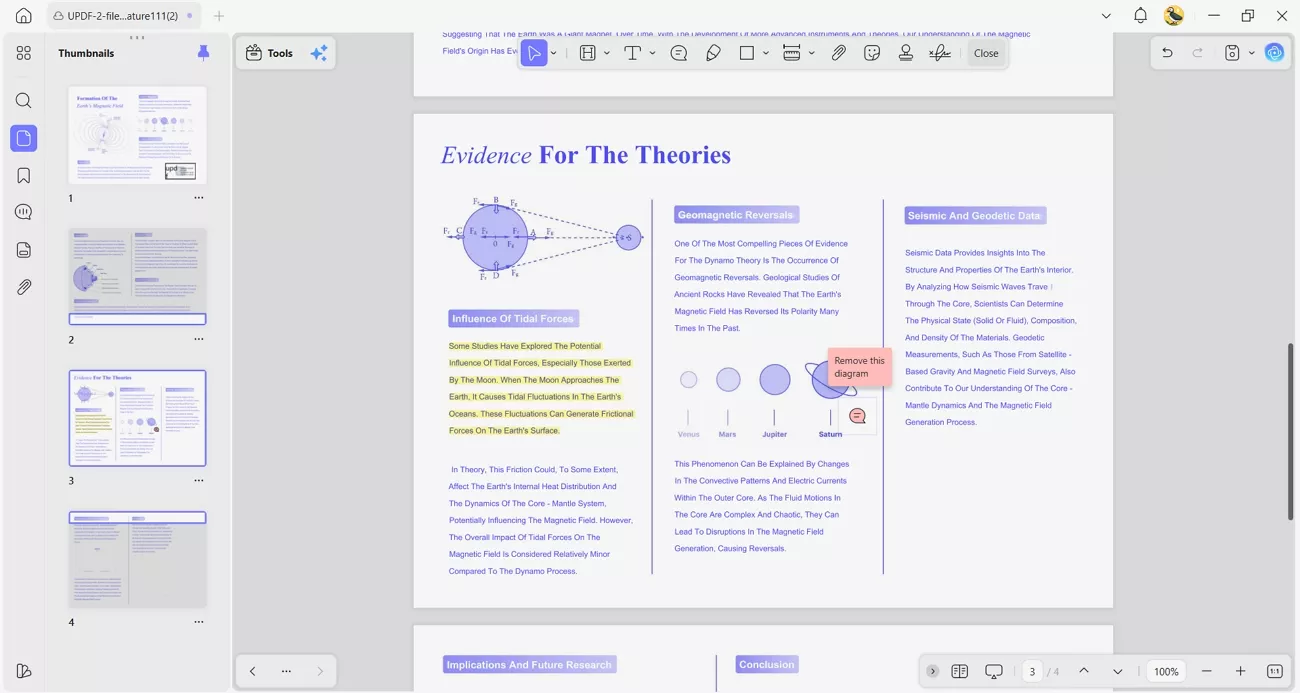Select the Text annotation tool
Screen dimensions: 1300x693
pyautogui.click(x=633, y=52)
